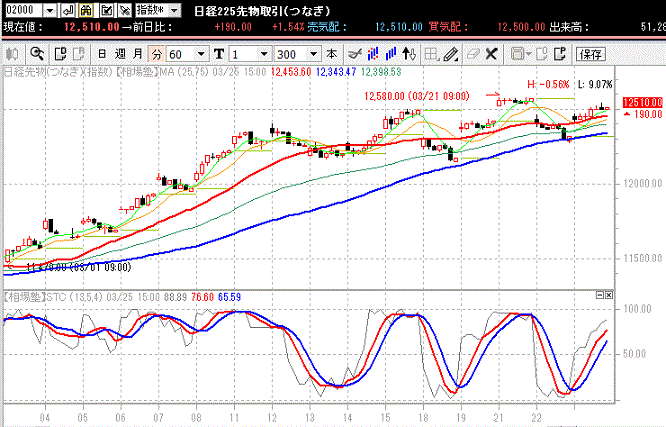666x427 pixels.
Task: Minimize the STC indicator panel
Action: click(600, 295)
